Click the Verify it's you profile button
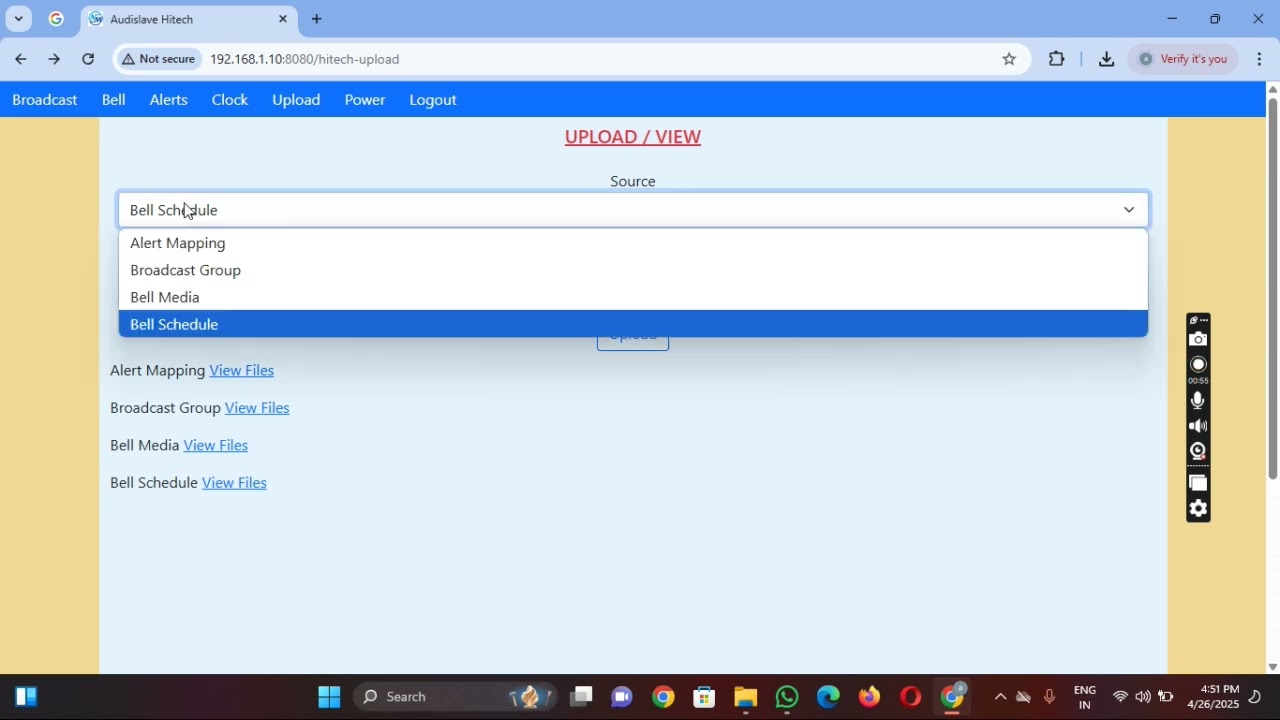 coord(1185,59)
